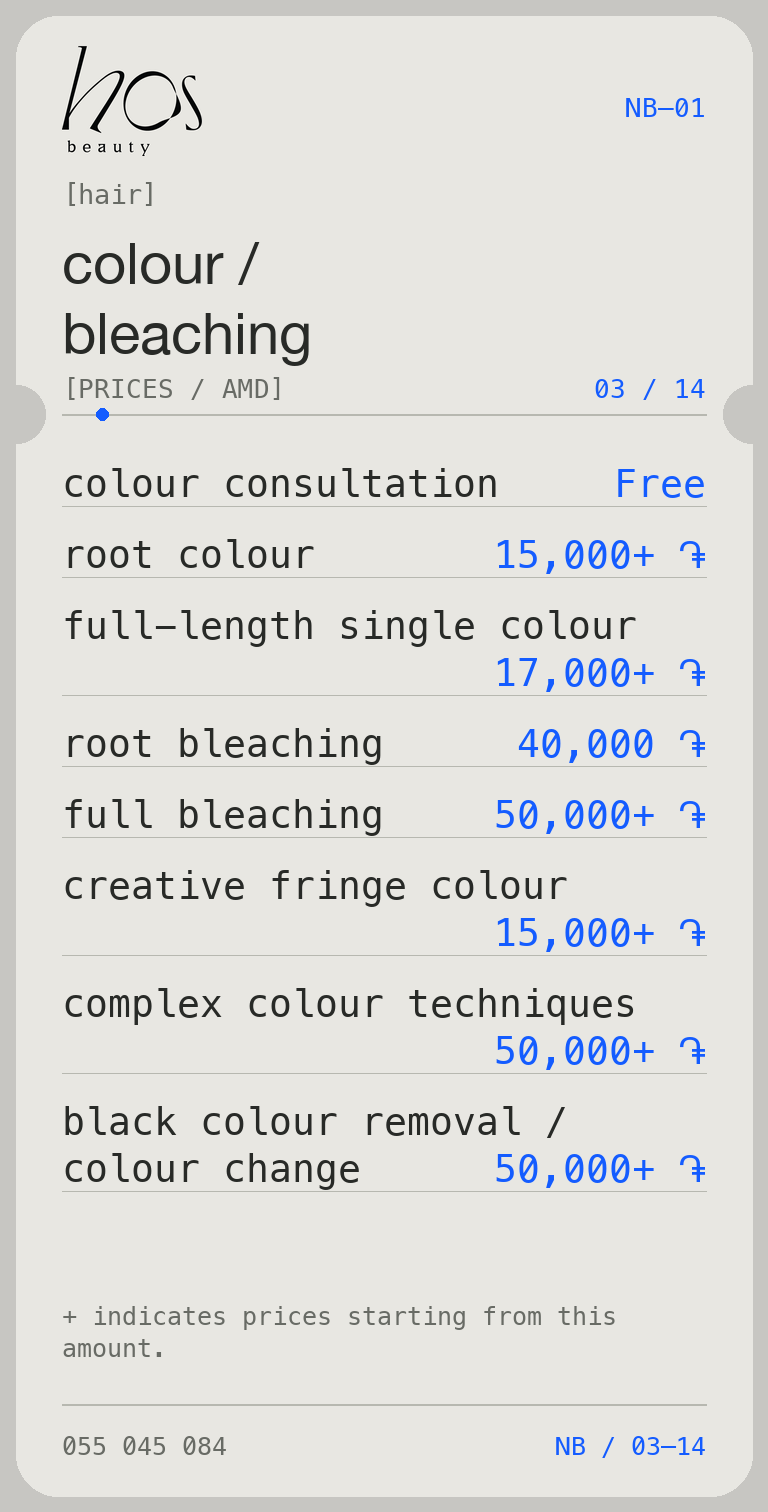Click the blue progress dot on the line
This screenshot has width=768, height=1512.
coord(102,414)
